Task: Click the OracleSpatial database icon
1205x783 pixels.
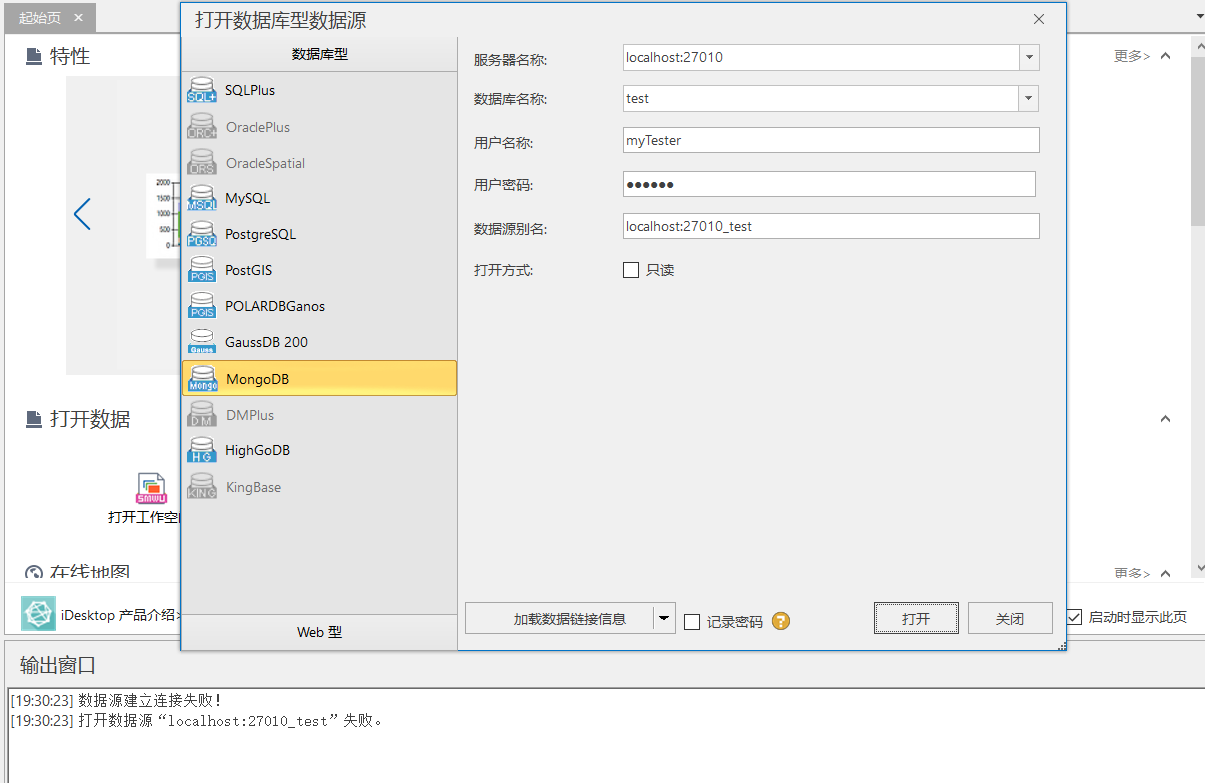Action: 202,163
